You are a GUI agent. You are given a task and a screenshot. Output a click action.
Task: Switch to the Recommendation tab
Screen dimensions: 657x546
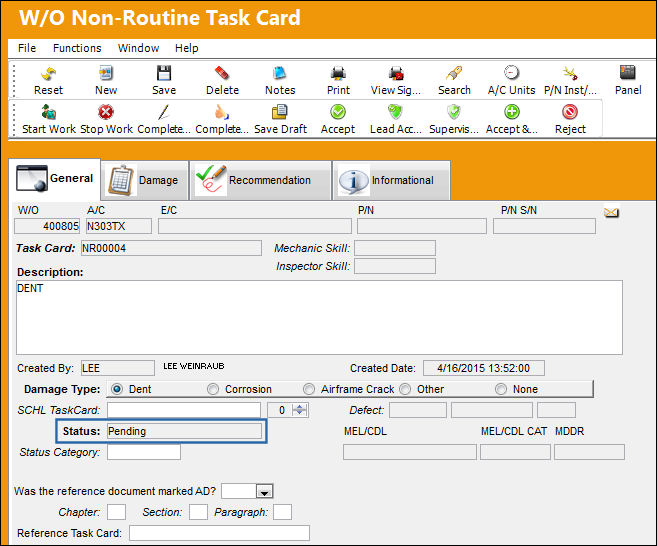pyautogui.click(x=260, y=180)
